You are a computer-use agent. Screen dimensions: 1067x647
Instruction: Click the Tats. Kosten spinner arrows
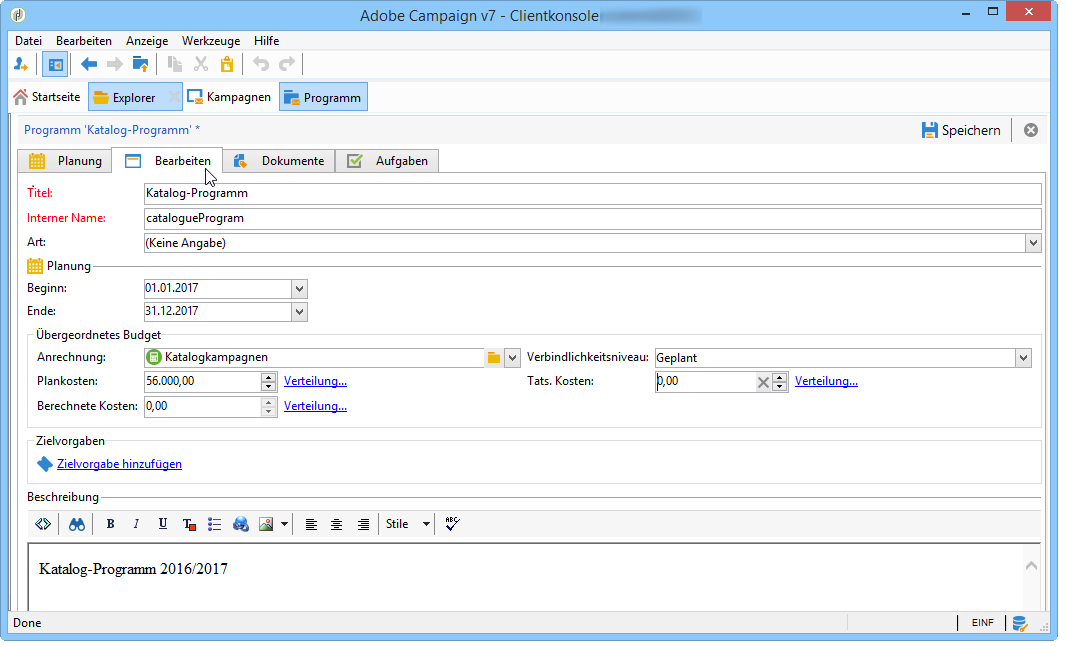(x=780, y=383)
